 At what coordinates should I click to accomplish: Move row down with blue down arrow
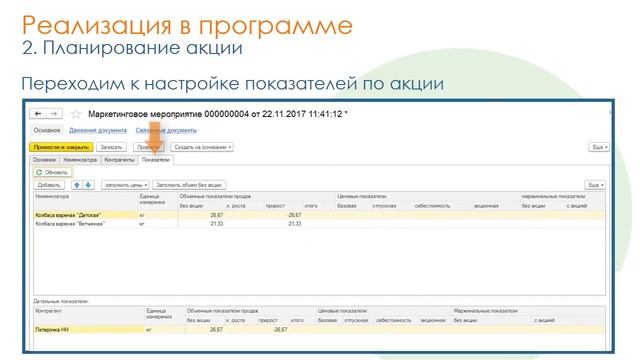(x=88, y=185)
